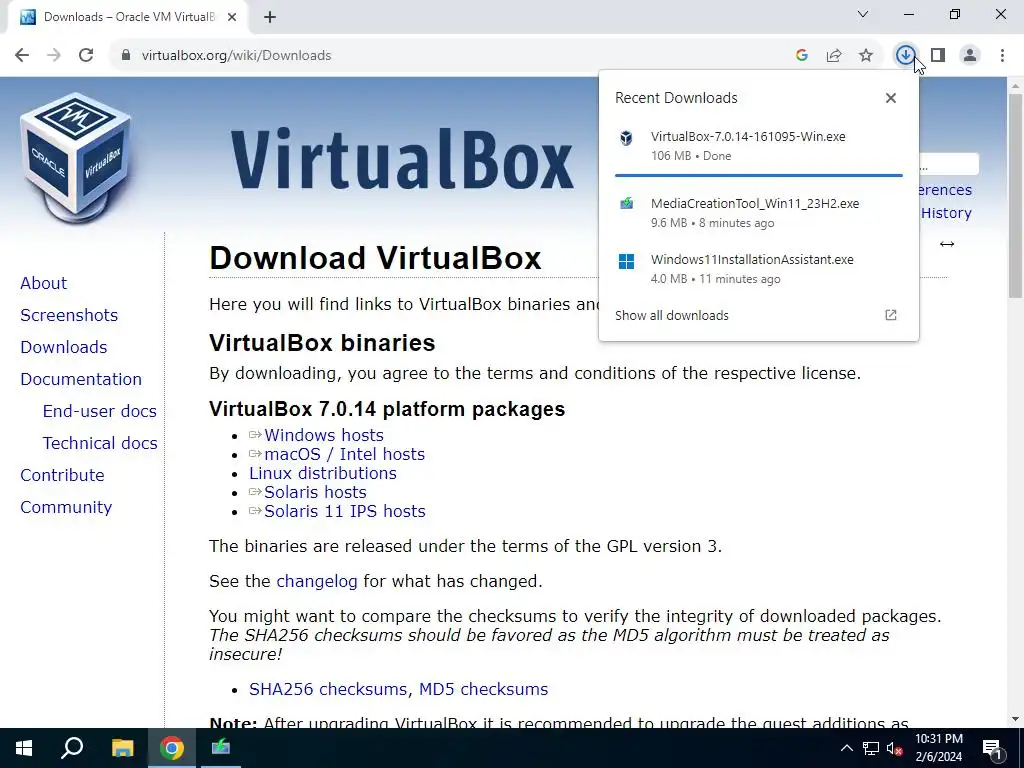Click the History link

946,213
